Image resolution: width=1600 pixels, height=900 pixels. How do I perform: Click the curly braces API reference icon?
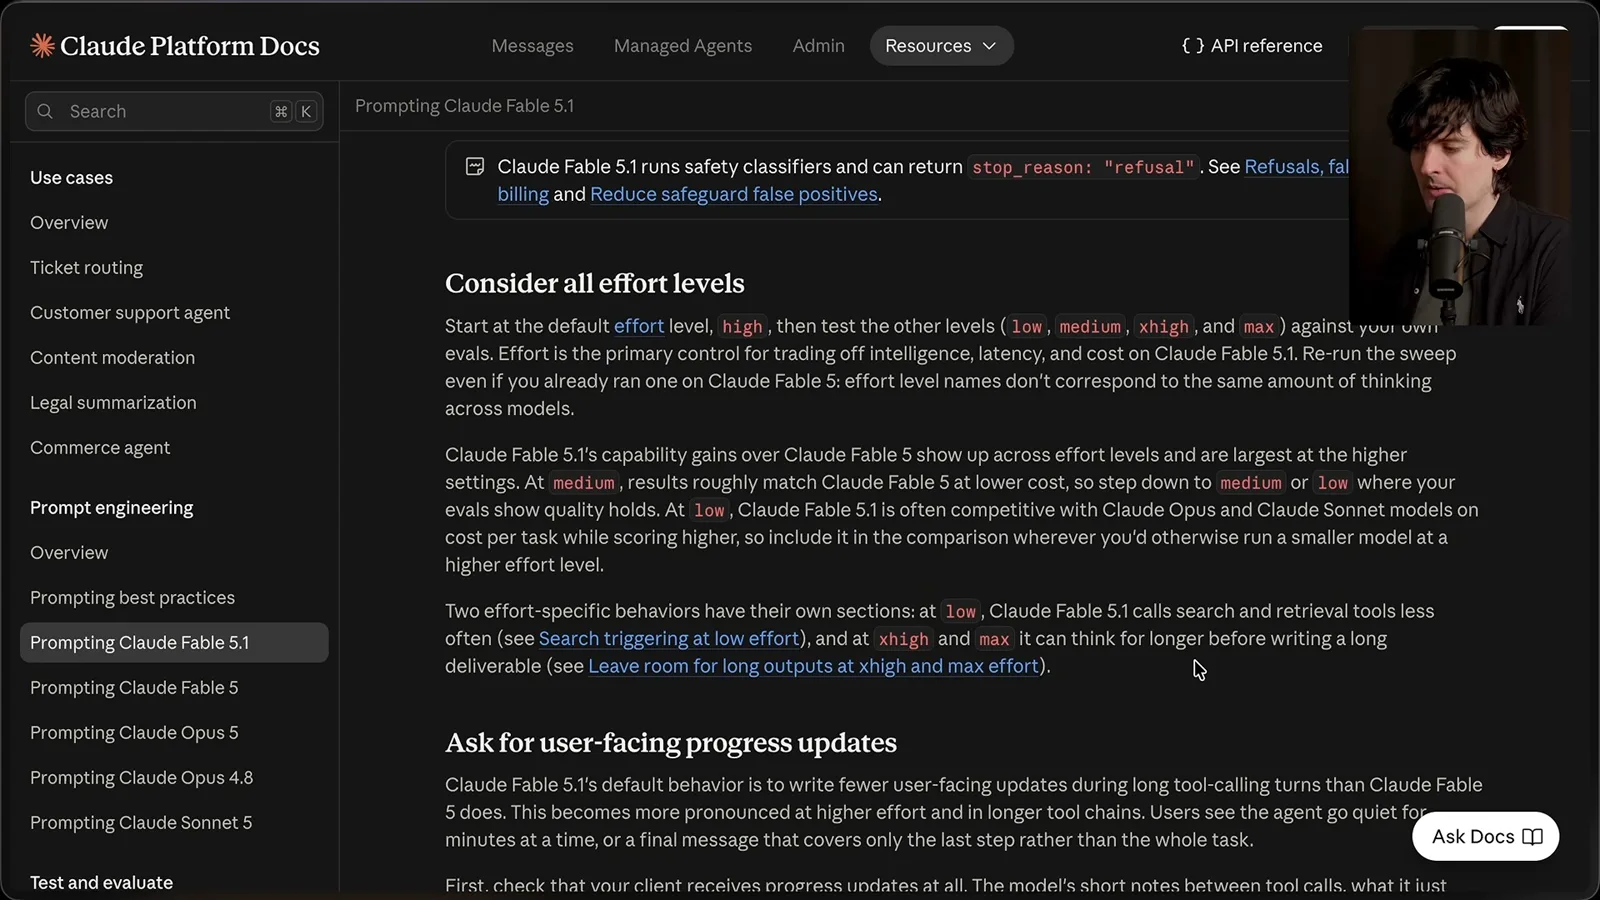coord(1192,46)
